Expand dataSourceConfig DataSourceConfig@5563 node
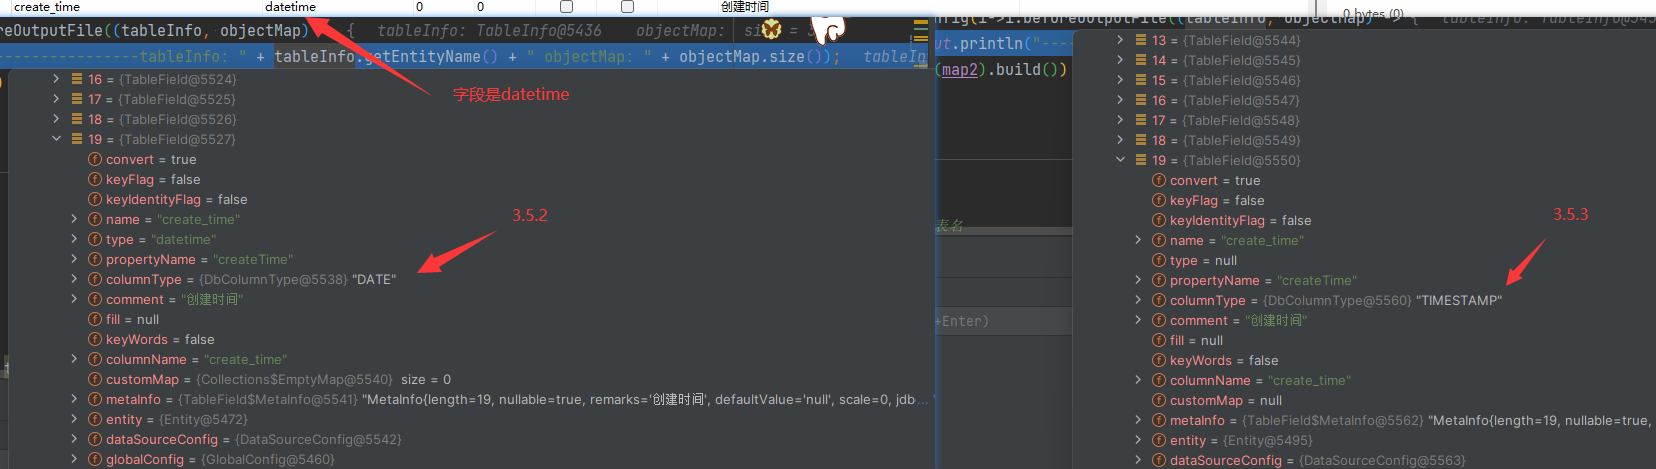This screenshot has height=469, width=1656. tap(1138, 460)
